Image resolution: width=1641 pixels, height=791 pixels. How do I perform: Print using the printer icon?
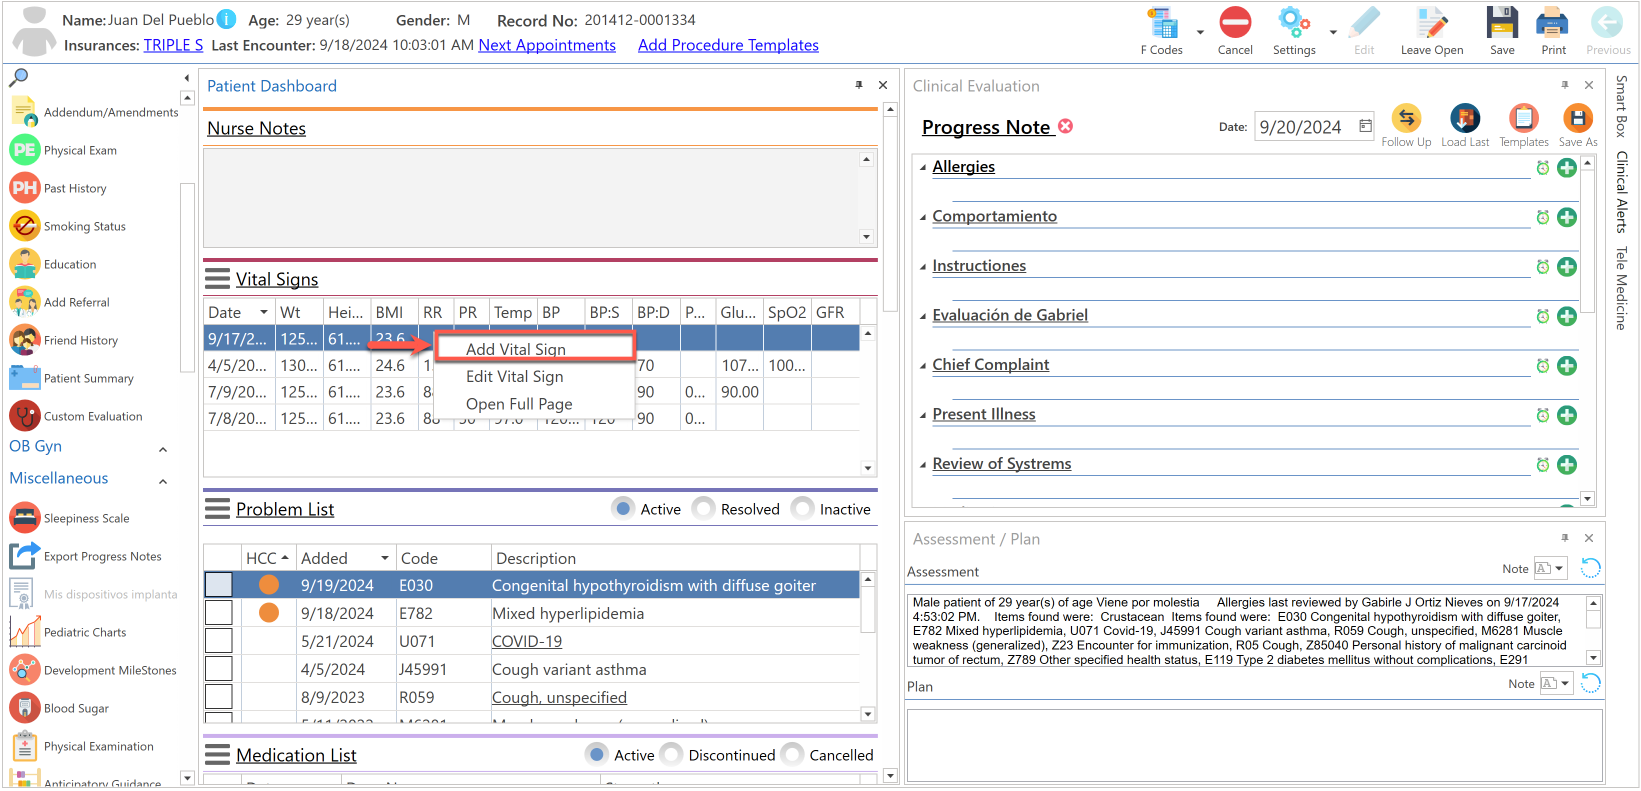pos(1553,23)
